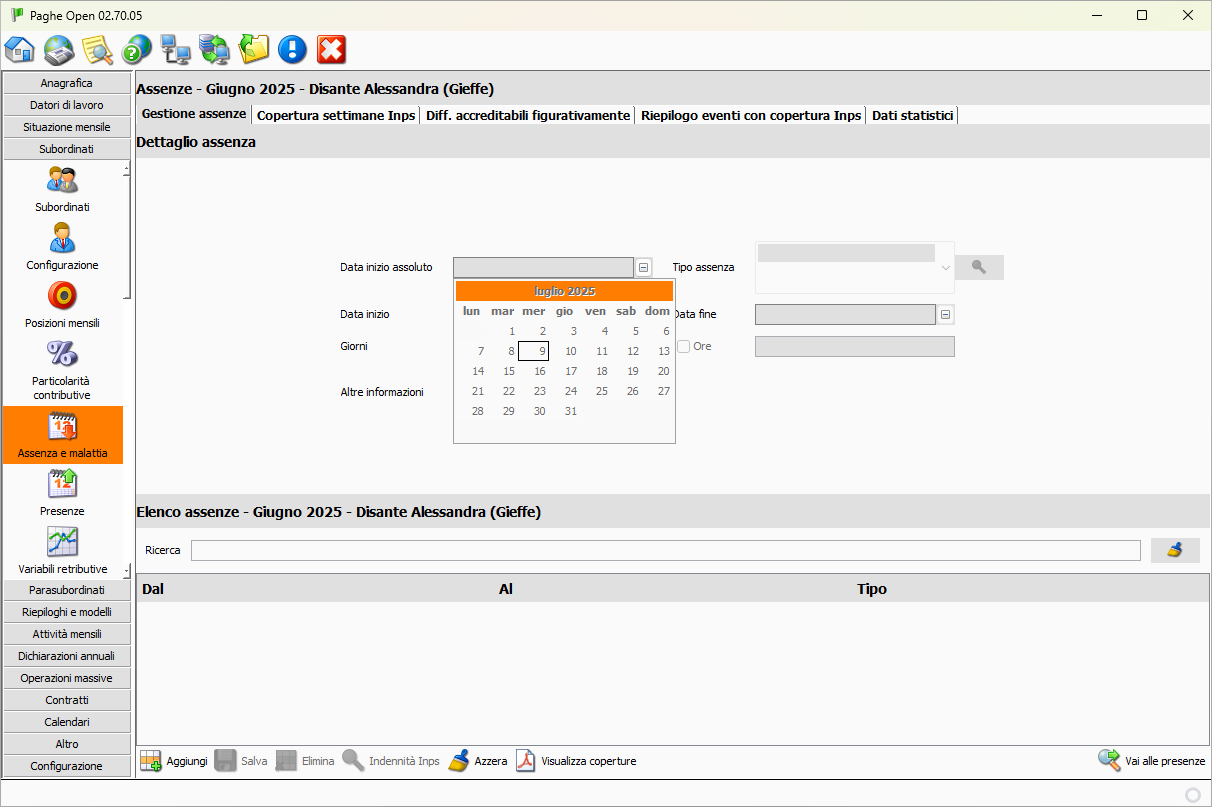Open the Subordinati sidebar icon
The image size is (1212, 807).
pos(62,181)
